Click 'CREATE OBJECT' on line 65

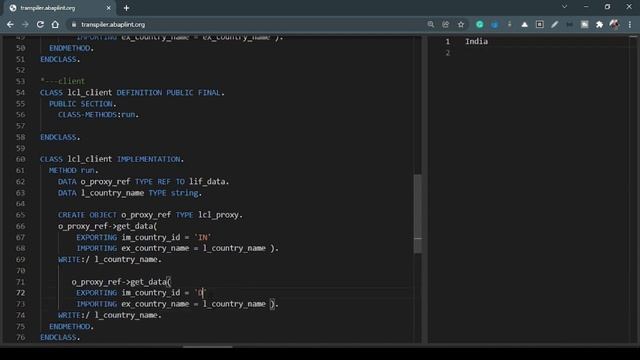pos(87,215)
